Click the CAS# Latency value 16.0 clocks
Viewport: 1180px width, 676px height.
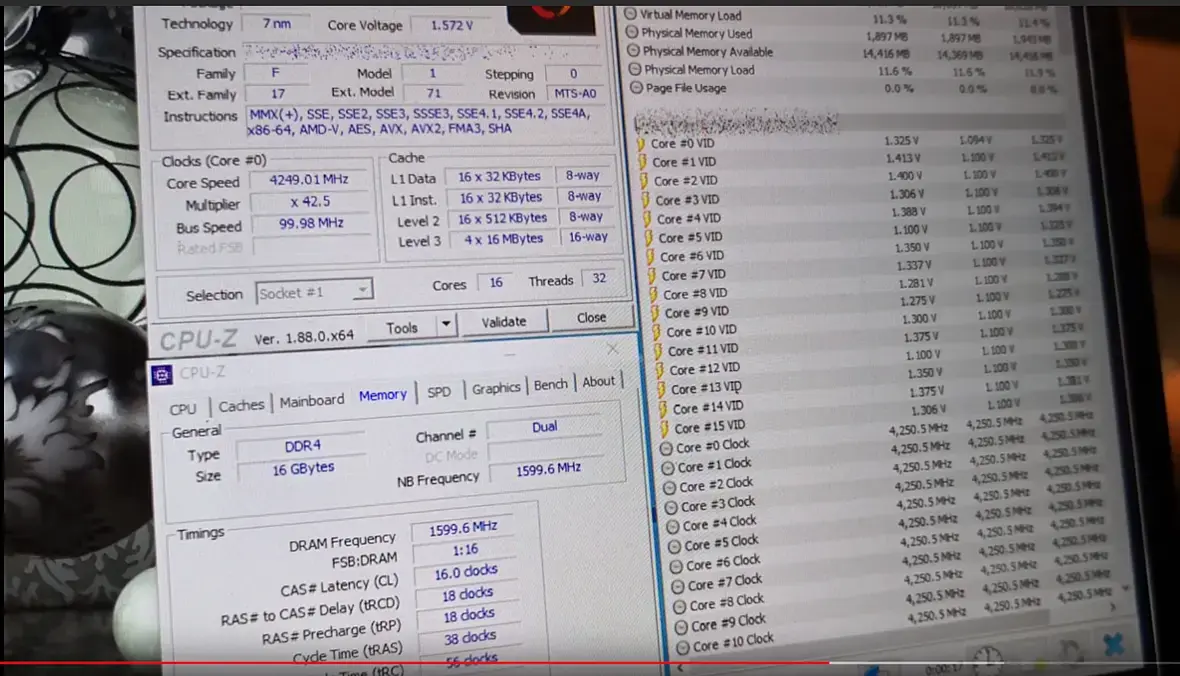[x=466, y=573]
